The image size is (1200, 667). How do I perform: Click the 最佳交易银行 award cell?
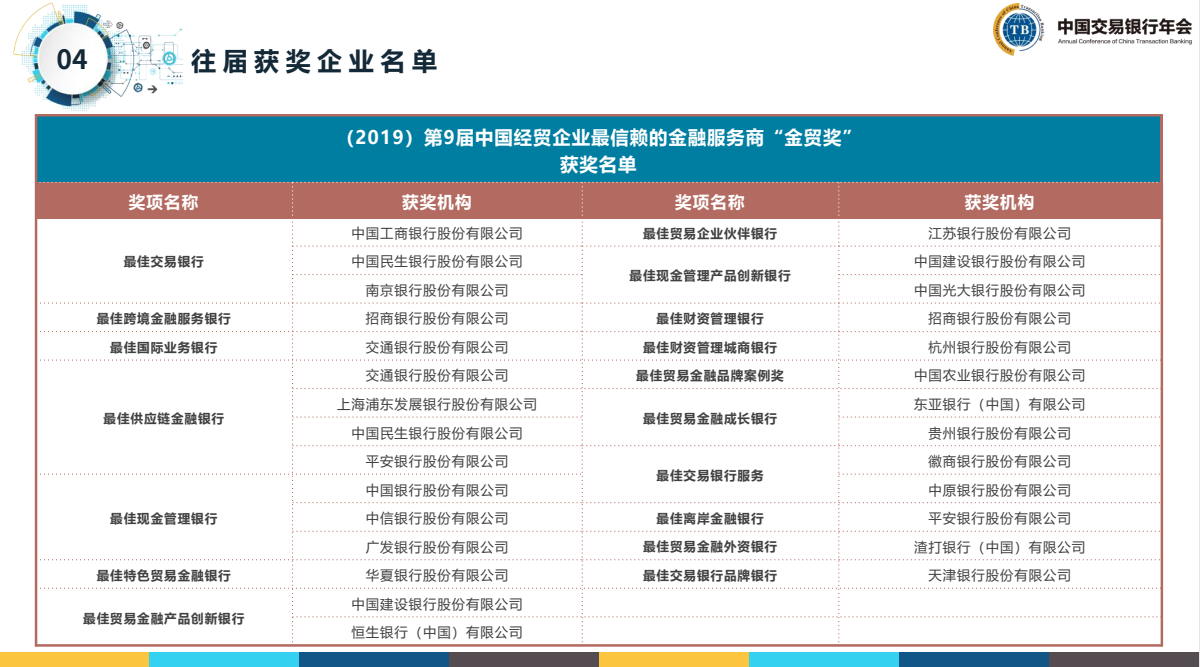click(x=163, y=262)
